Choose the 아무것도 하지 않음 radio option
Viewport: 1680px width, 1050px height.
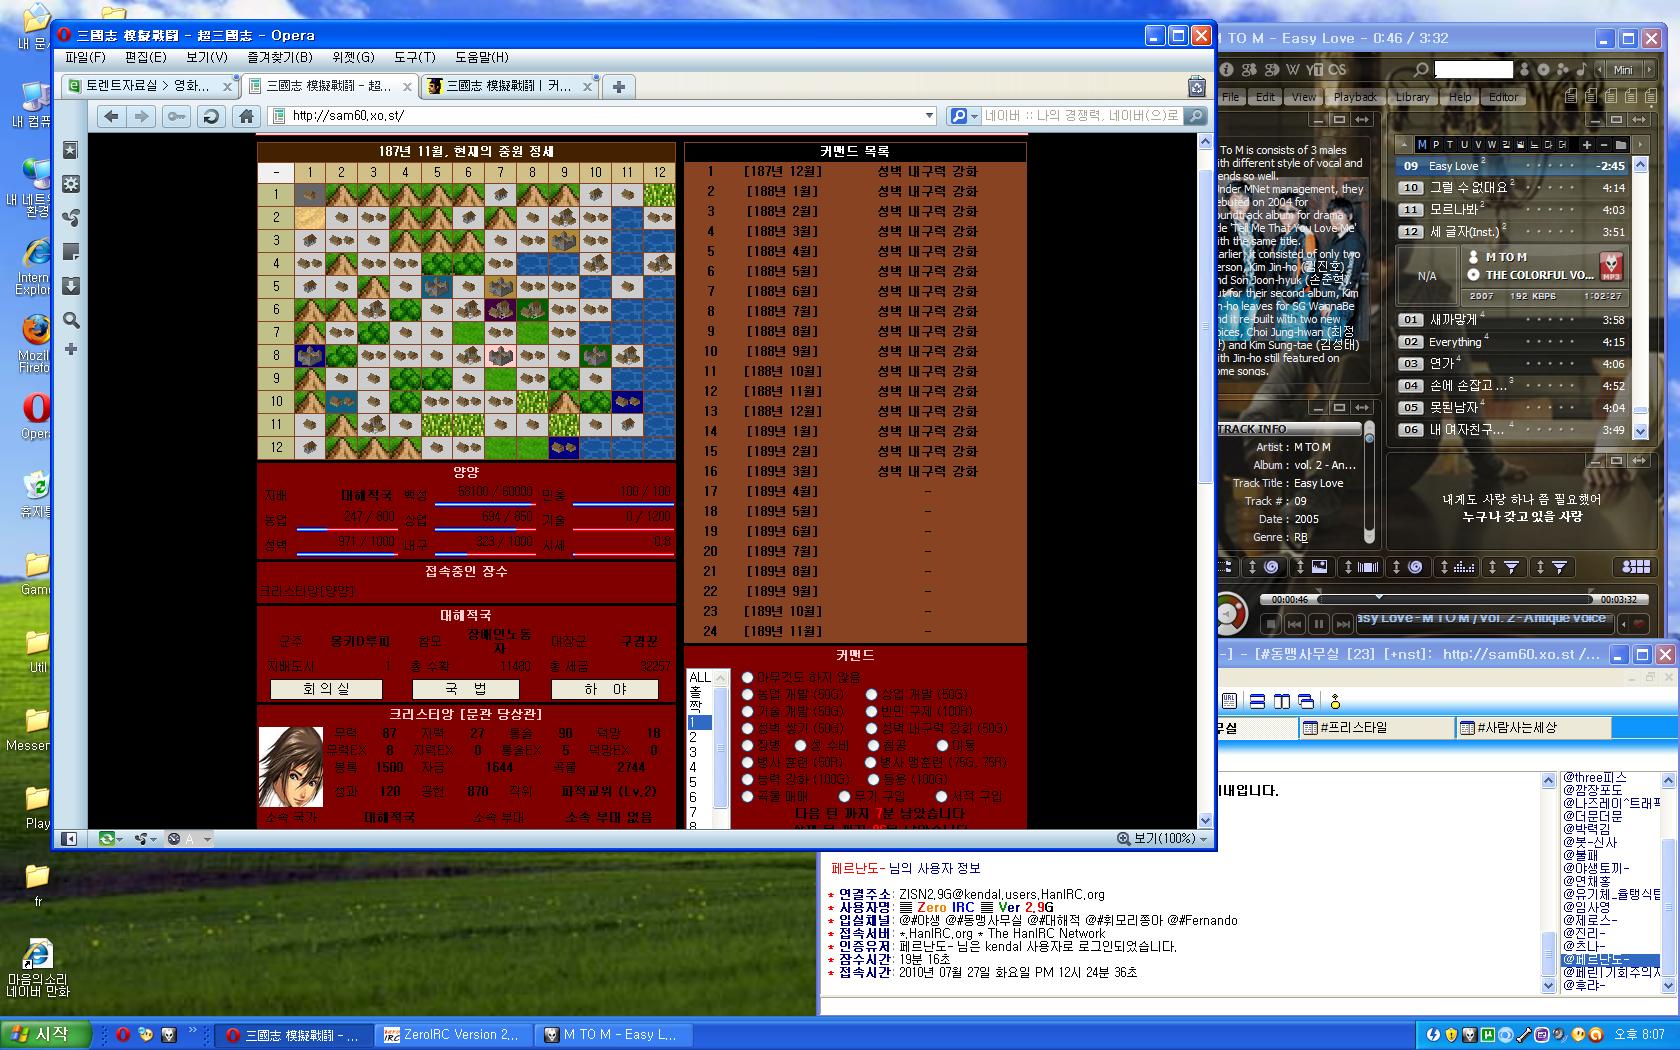pos(747,677)
